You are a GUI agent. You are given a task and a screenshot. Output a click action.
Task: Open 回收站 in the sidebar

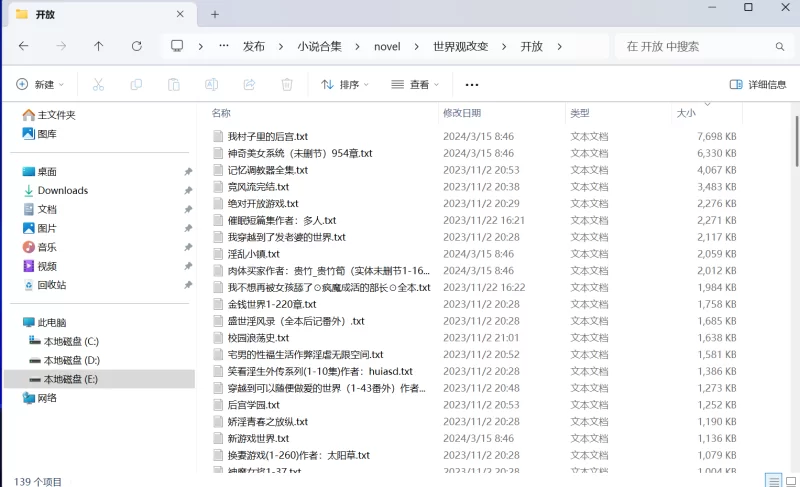pos(44,285)
